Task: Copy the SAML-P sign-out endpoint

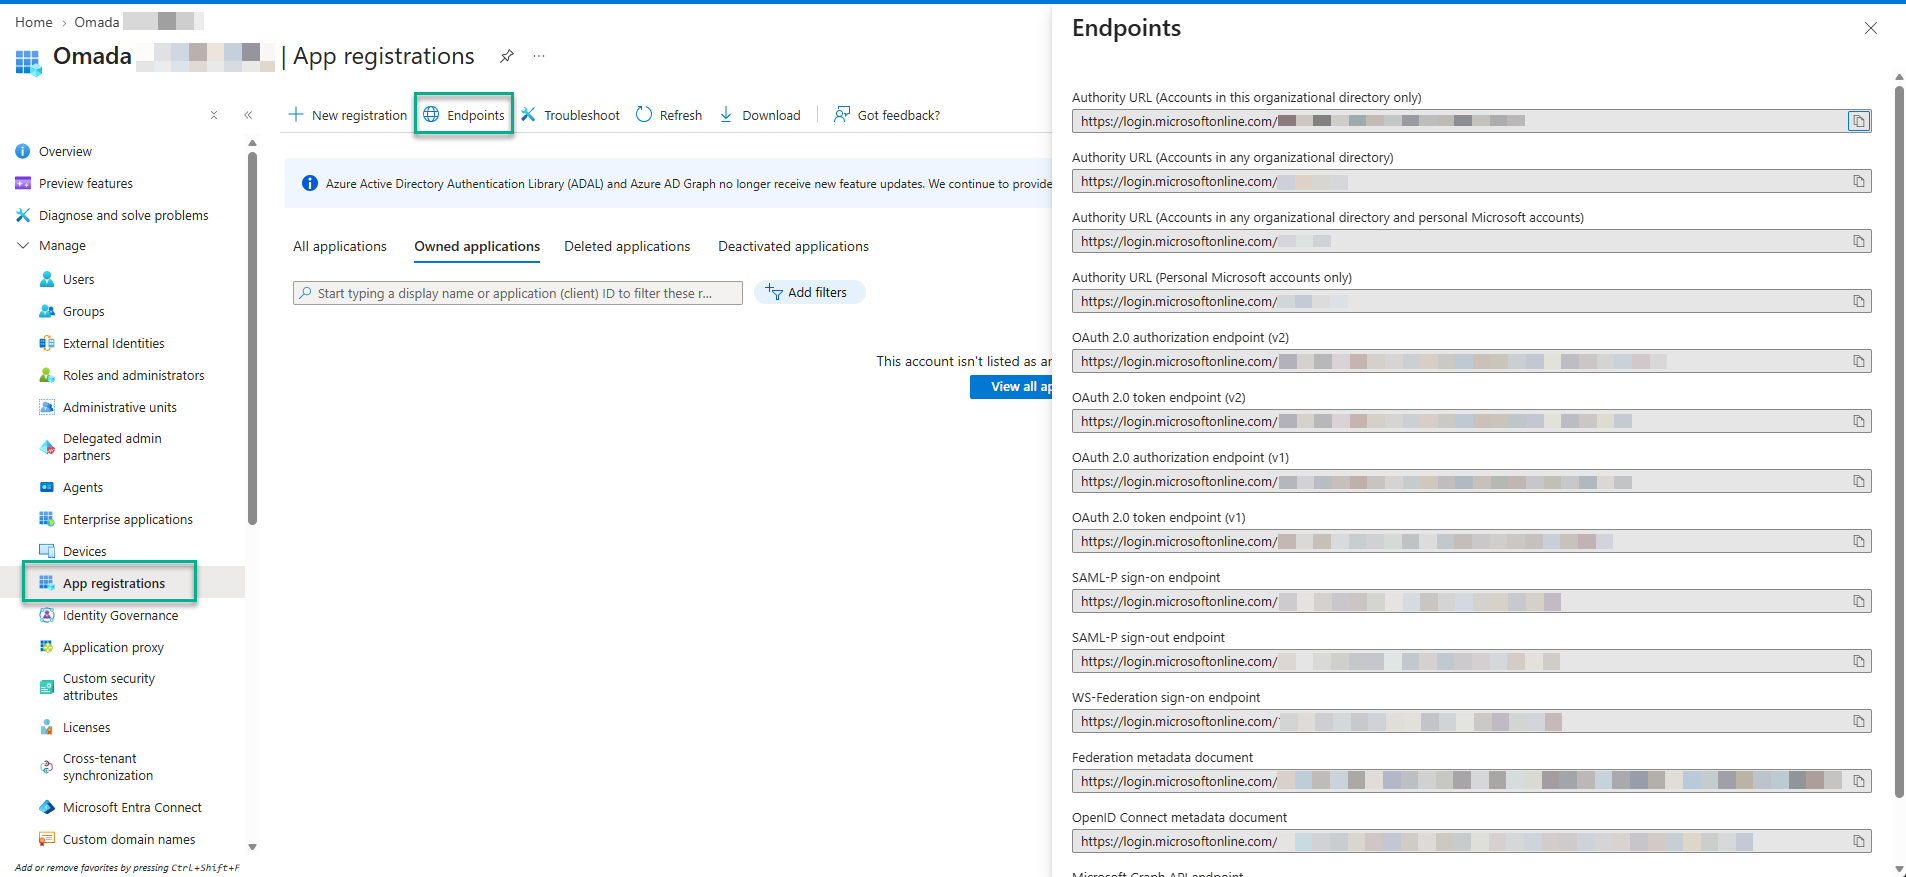Action: pos(1858,661)
